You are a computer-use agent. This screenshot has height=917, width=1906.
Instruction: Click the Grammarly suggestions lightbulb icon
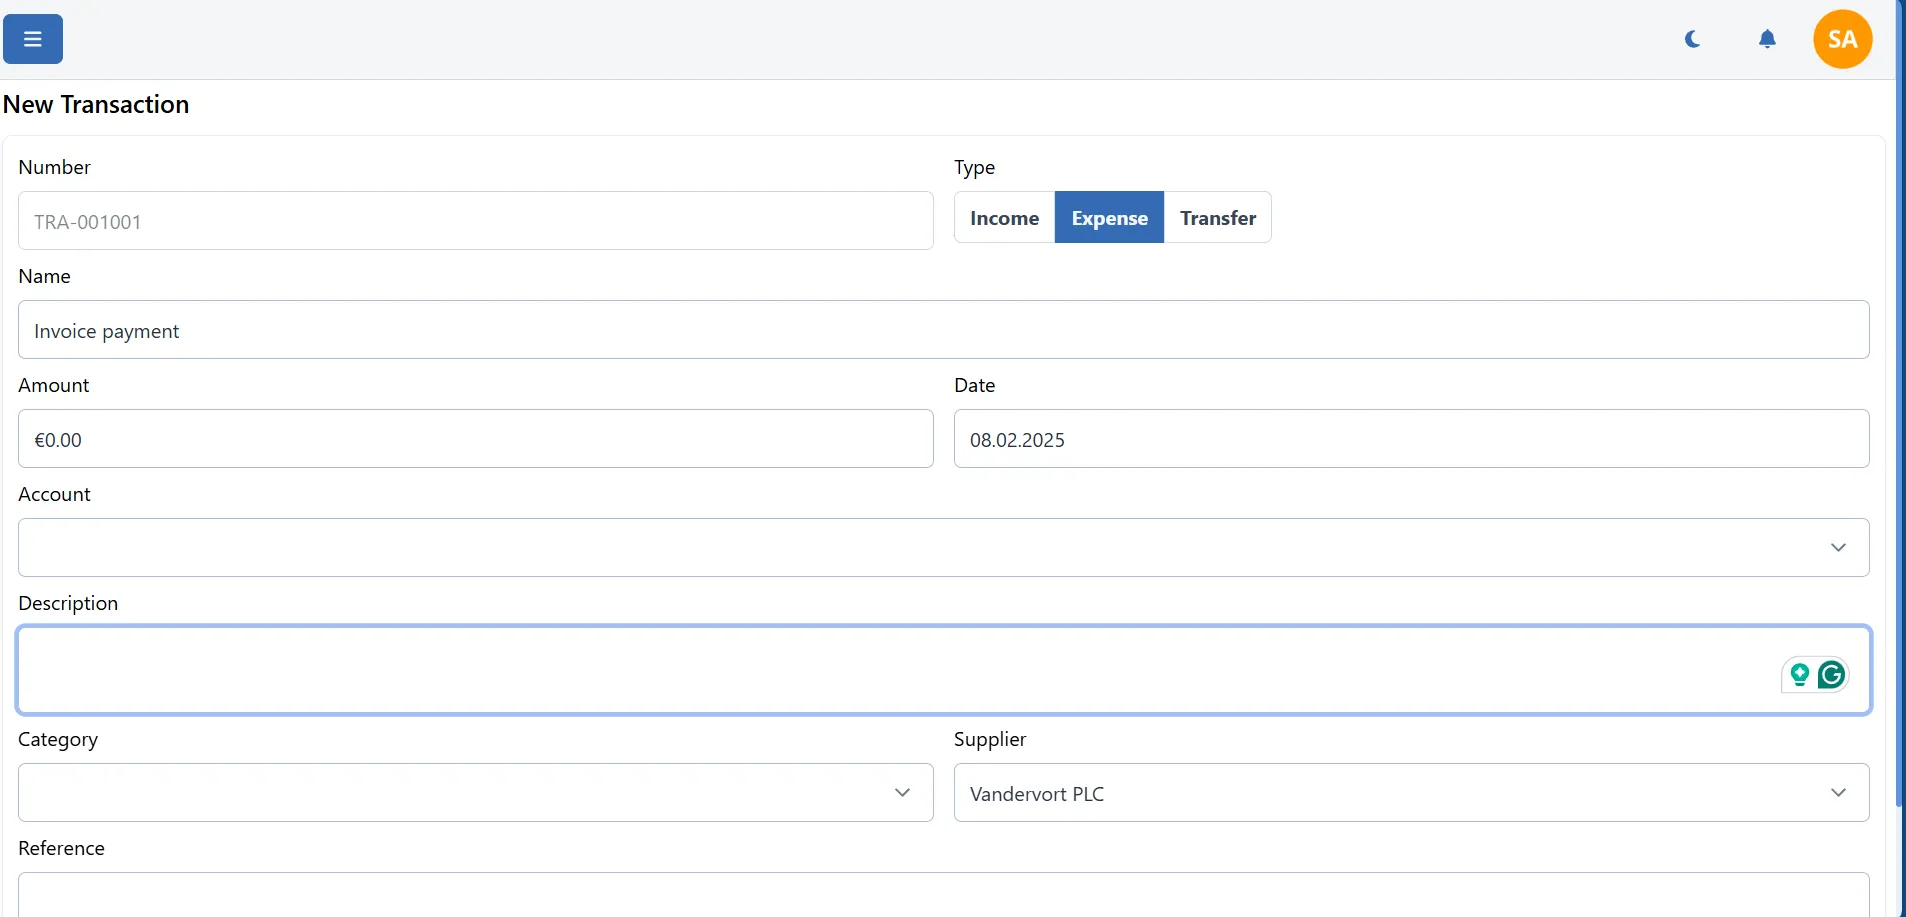click(1799, 675)
